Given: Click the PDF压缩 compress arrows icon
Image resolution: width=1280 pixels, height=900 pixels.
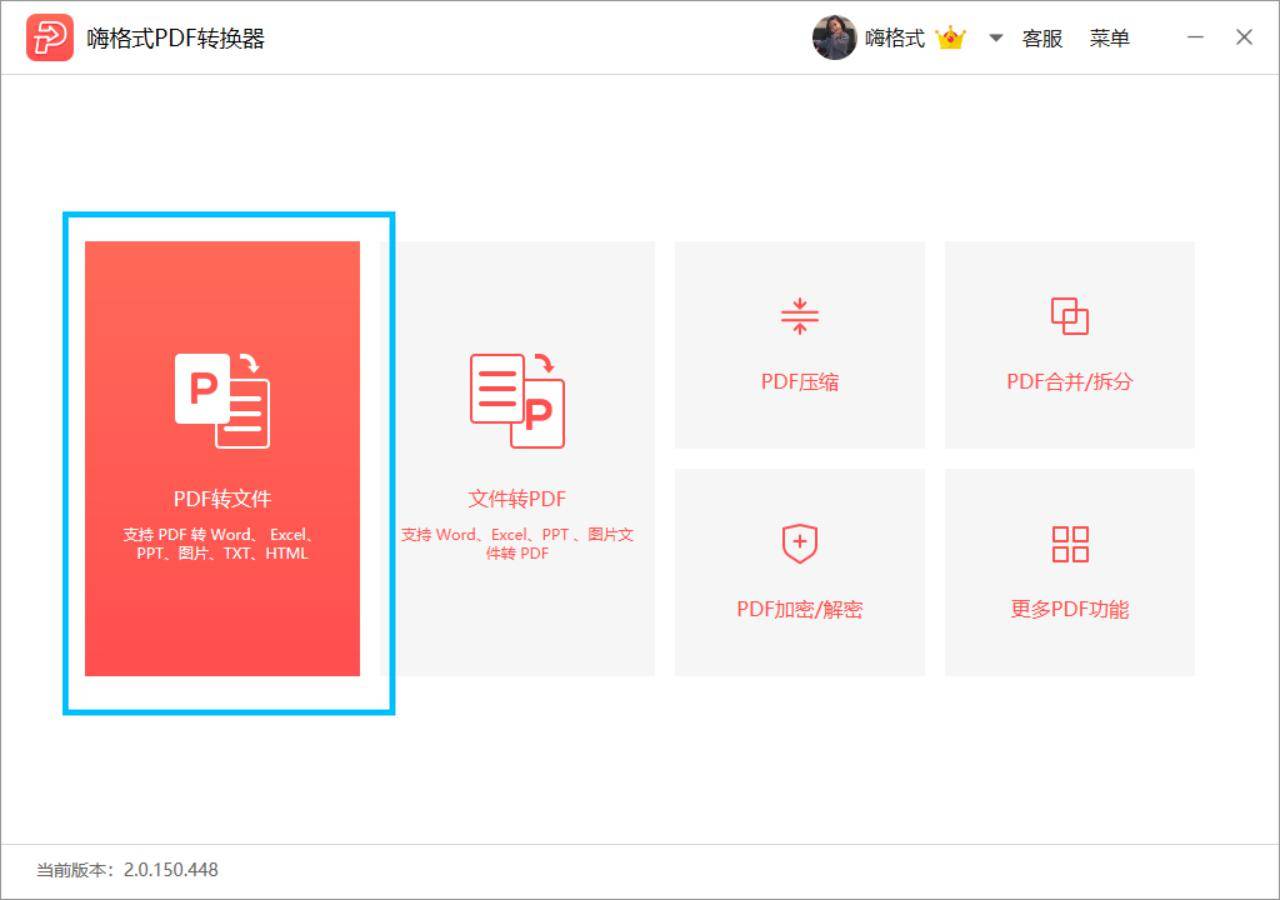Looking at the screenshot, I should pyautogui.click(x=799, y=316).
